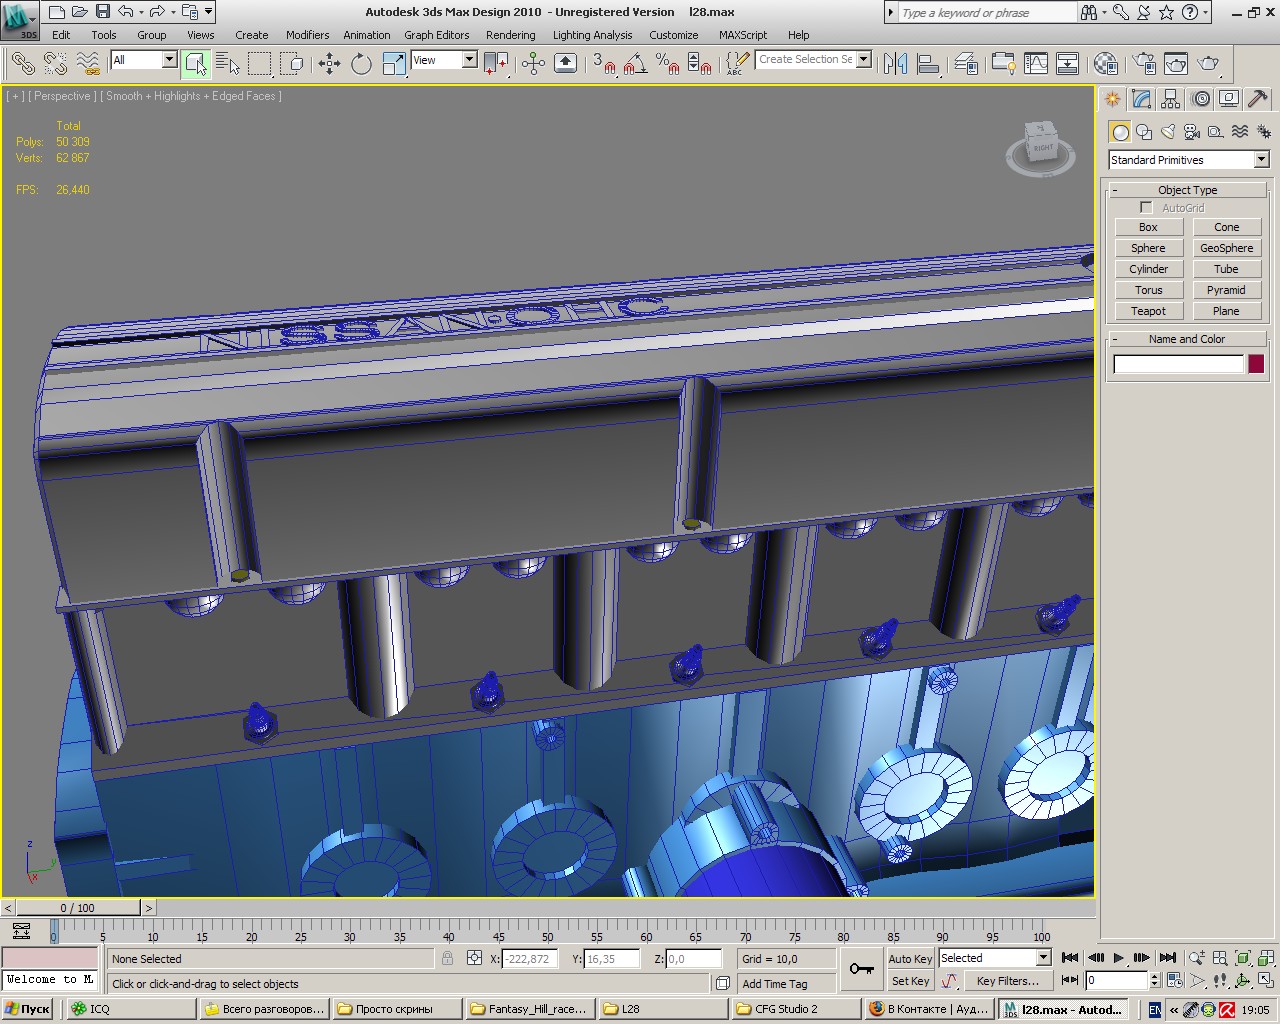1280x1024 pixels.
Task: Toggle Absolute/Offset transform type-in mode
Action: click(474, 958)
